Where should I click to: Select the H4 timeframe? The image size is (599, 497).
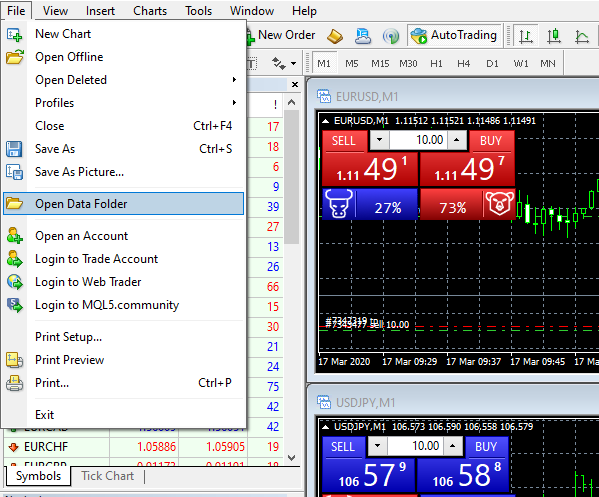click(x=464, y=63)
